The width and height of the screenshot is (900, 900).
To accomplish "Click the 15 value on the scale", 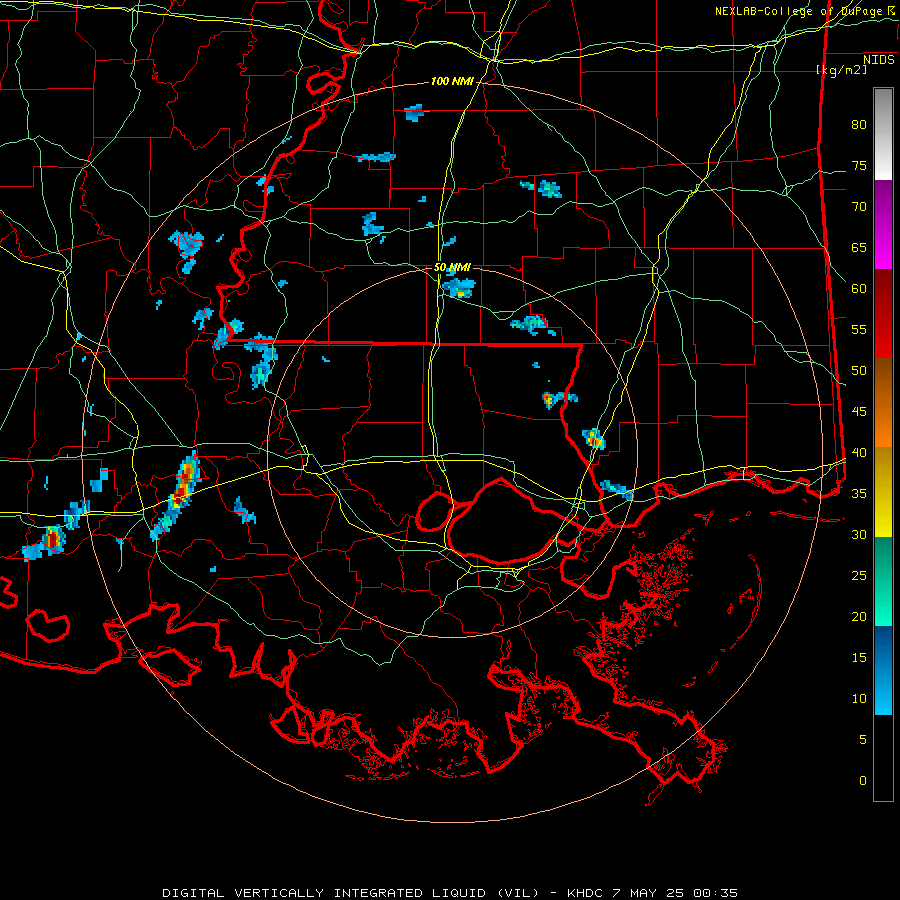I will 859,658.
